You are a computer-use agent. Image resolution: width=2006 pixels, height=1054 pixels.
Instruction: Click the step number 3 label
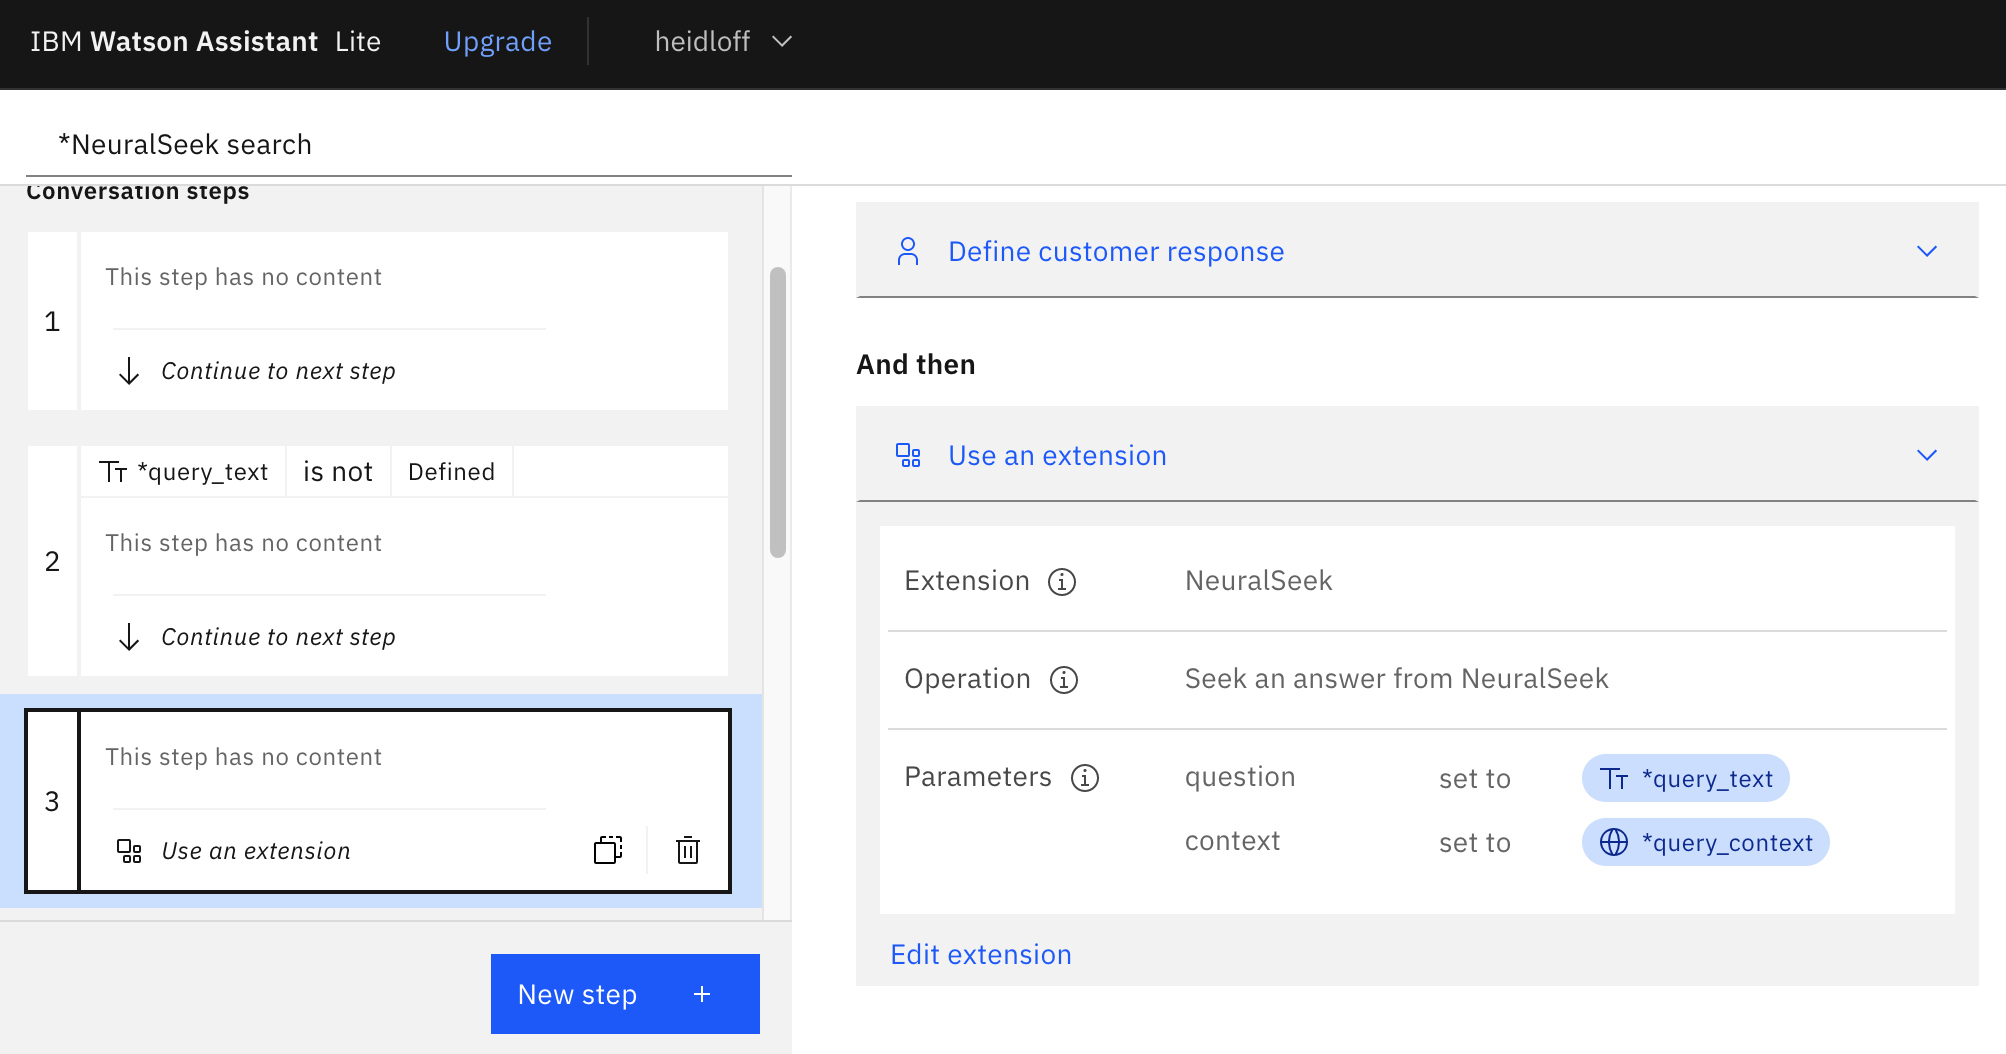(x=52, y=801)
